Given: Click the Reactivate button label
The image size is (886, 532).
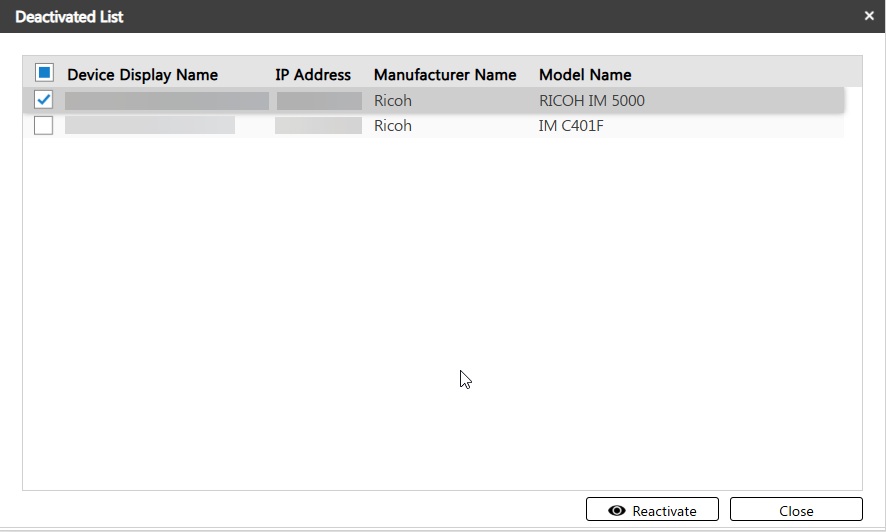Looking at the screenshot, I should (x=664, y=511).
